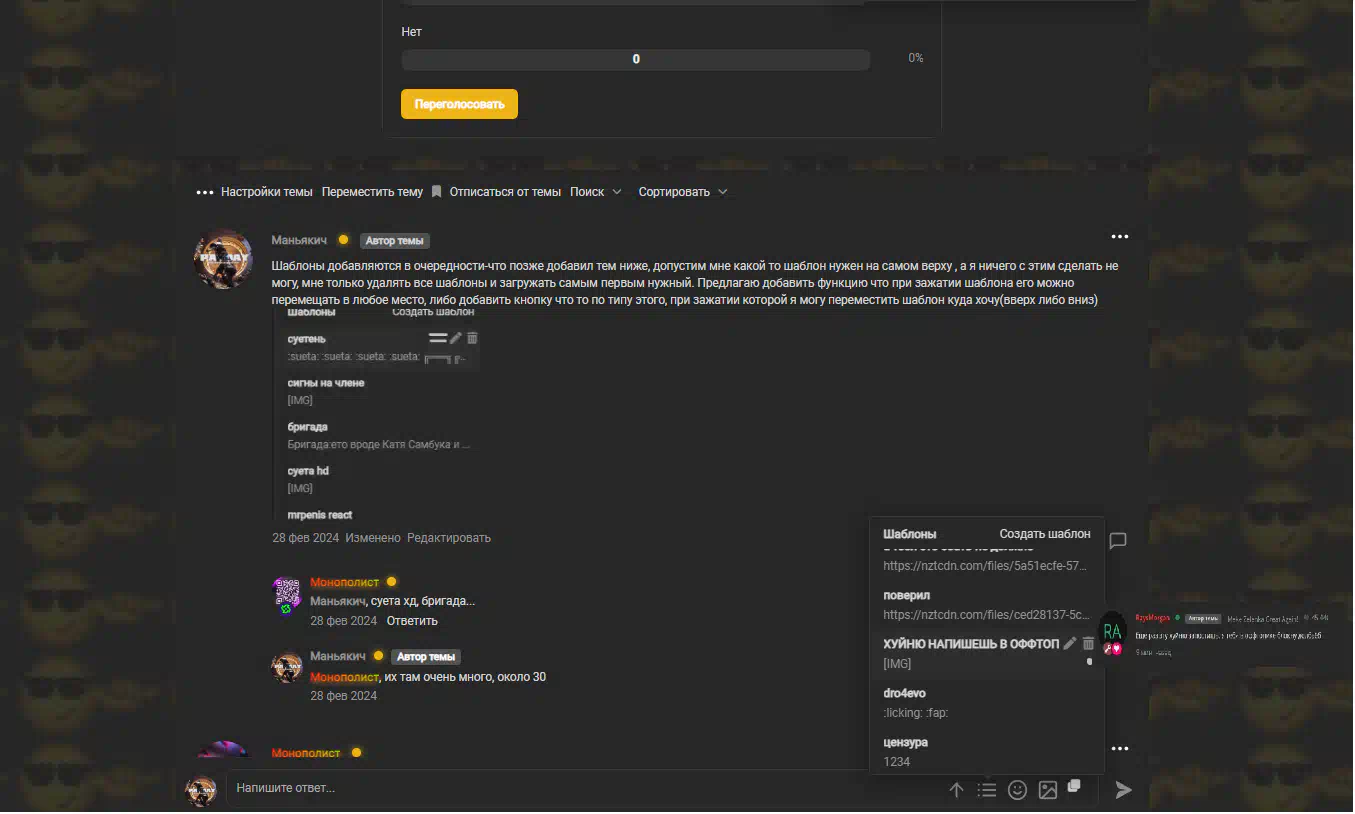1355x814 pixels.
Task: Open Маньякич avatar on the first post
Action: (x=223, y=260)
